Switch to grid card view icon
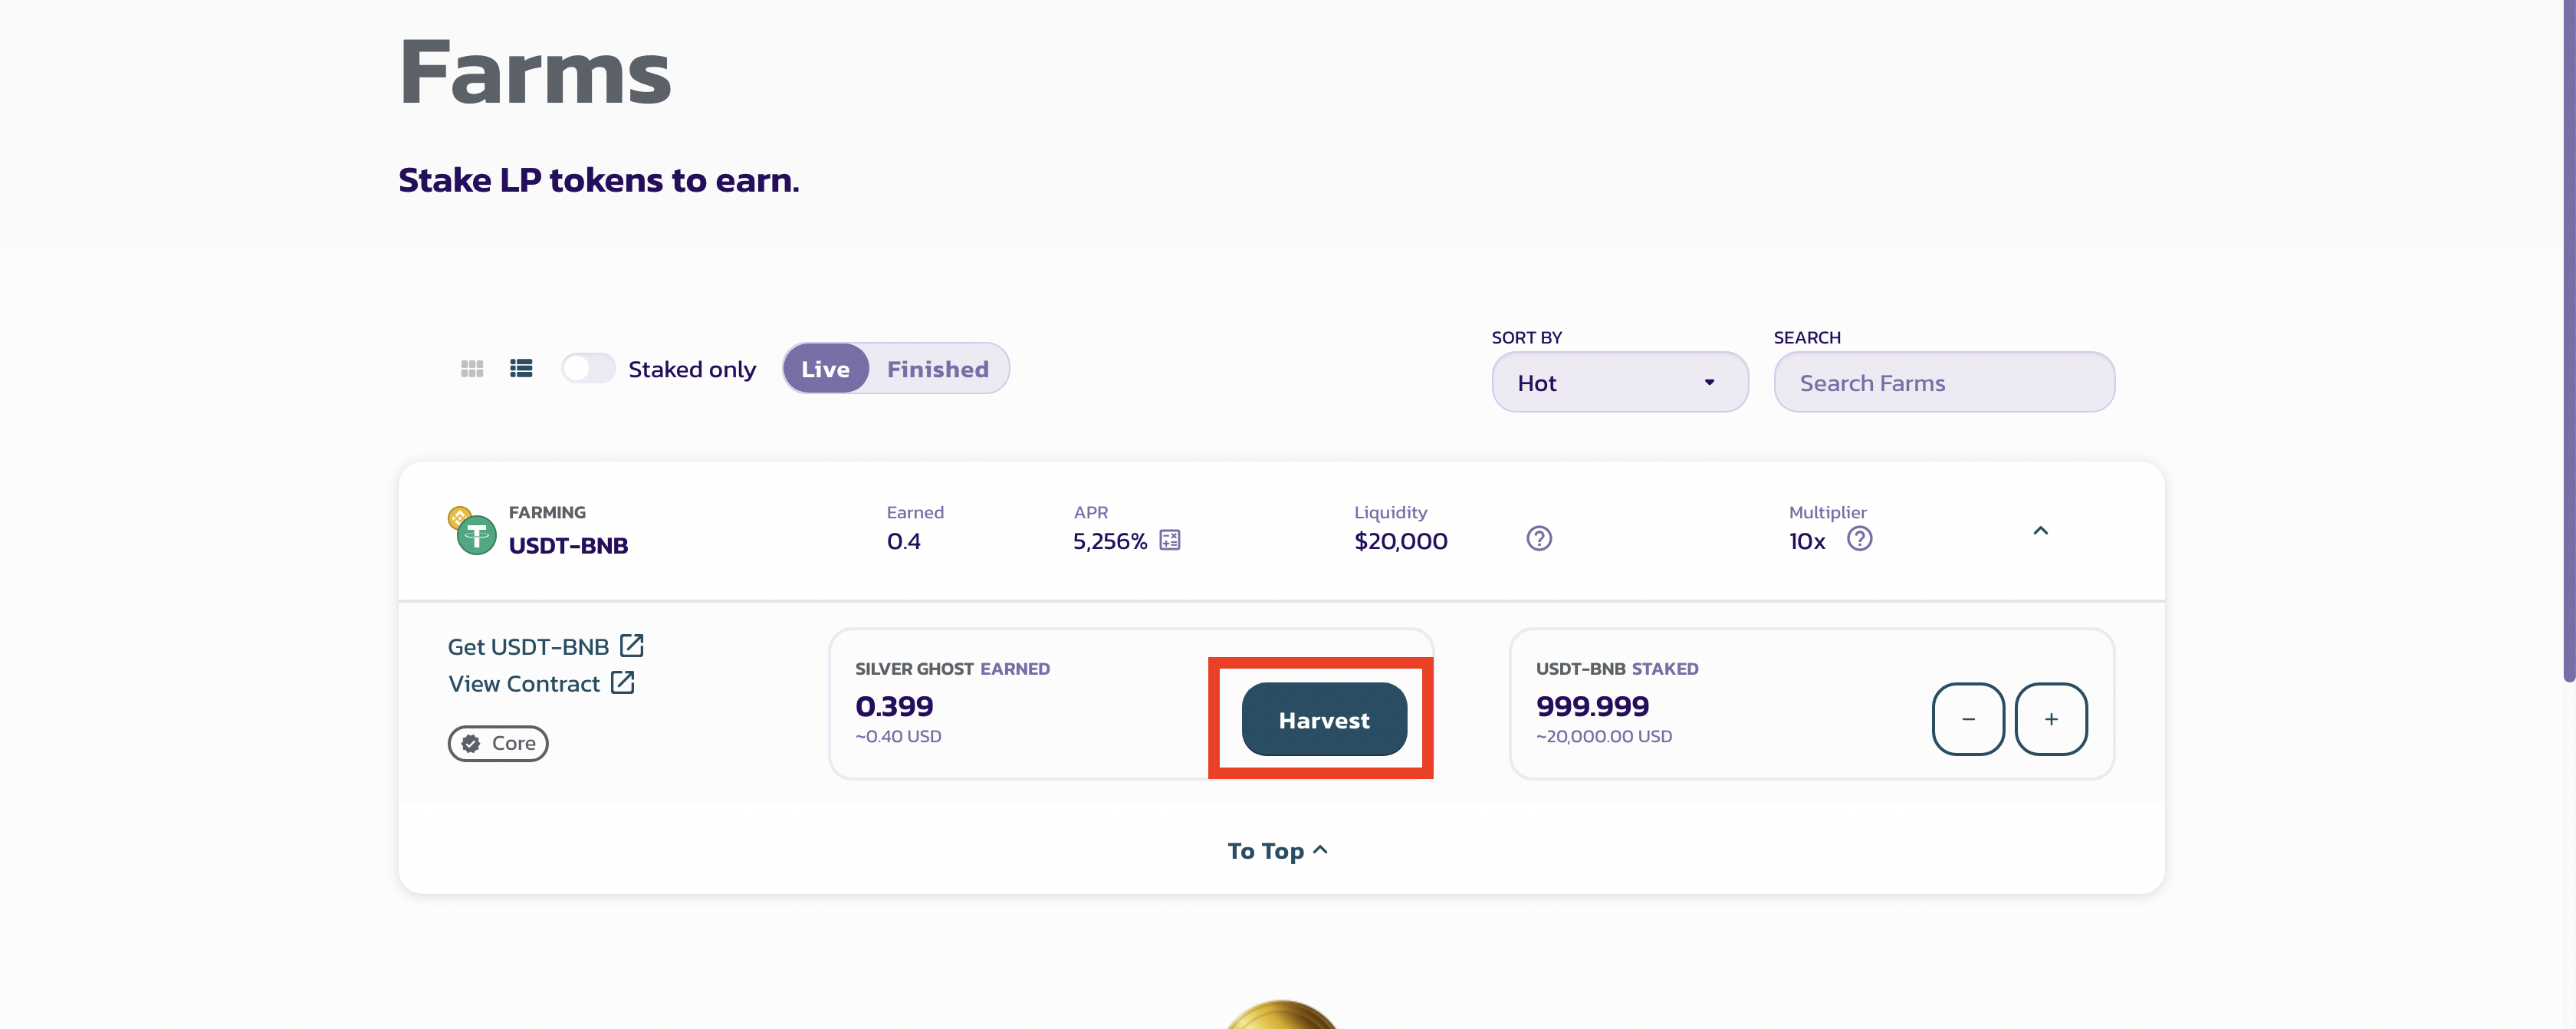This screenshot has height=1029, width=2576. click(x=472, y=369)
